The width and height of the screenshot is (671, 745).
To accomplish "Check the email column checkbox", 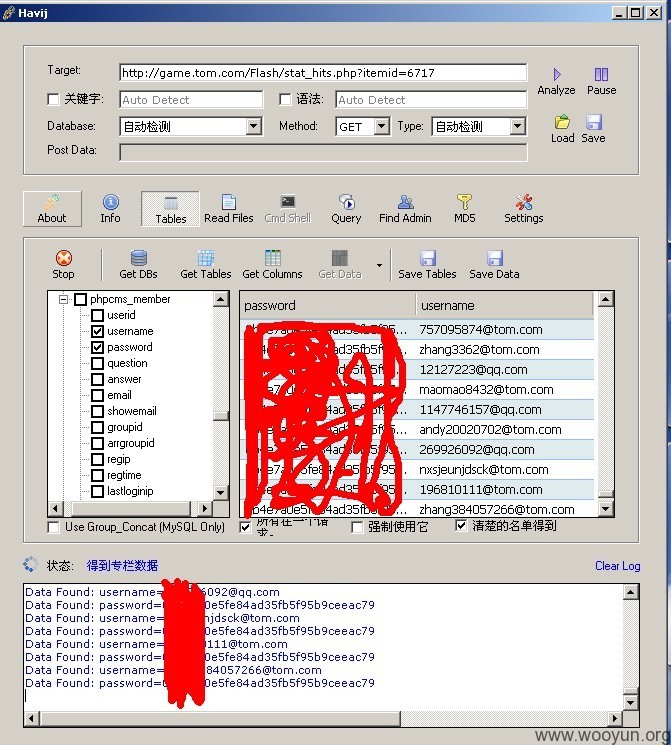I will point(97,395).
